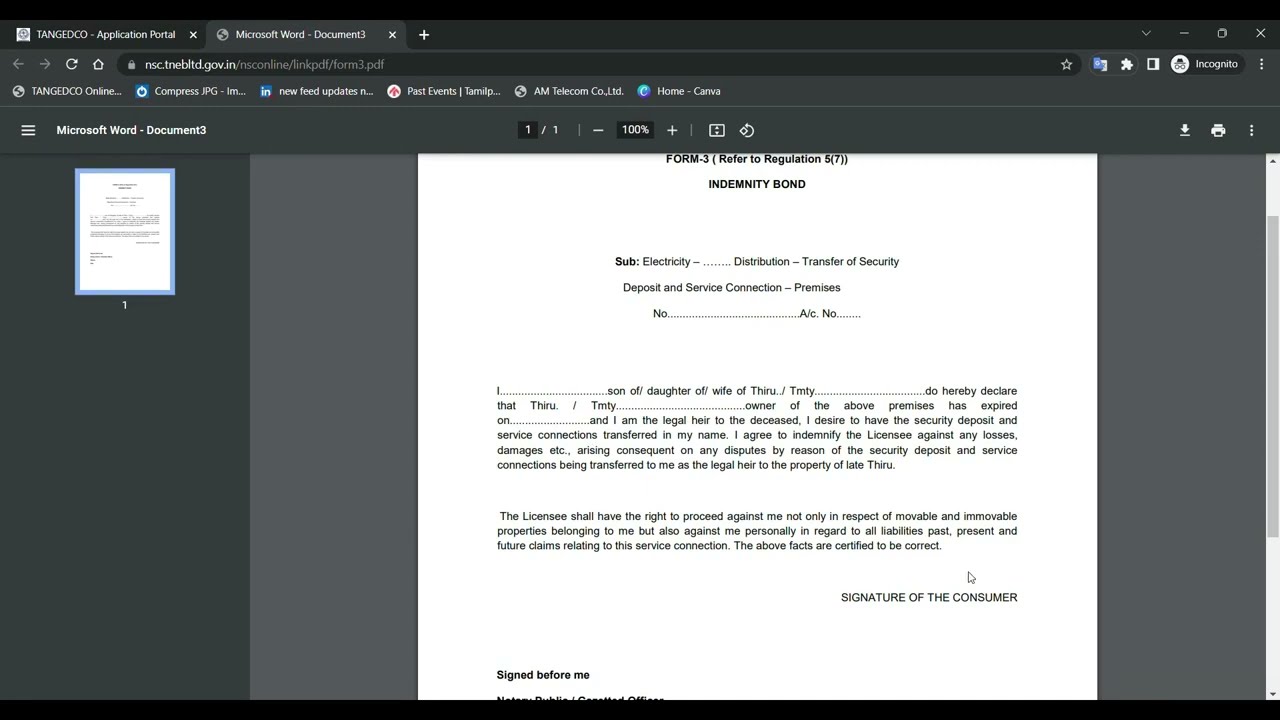Click SIGNATURE OF THE CONSUMER text
1280x720 pixels.
coord(929,598)
